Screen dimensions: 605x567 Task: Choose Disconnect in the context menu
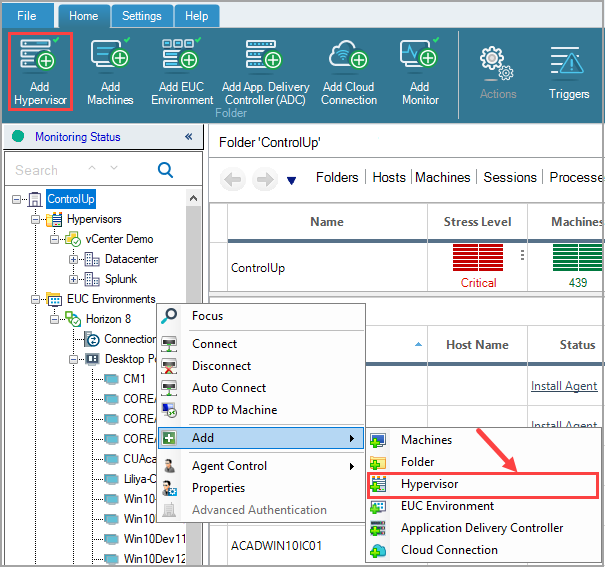261,366
